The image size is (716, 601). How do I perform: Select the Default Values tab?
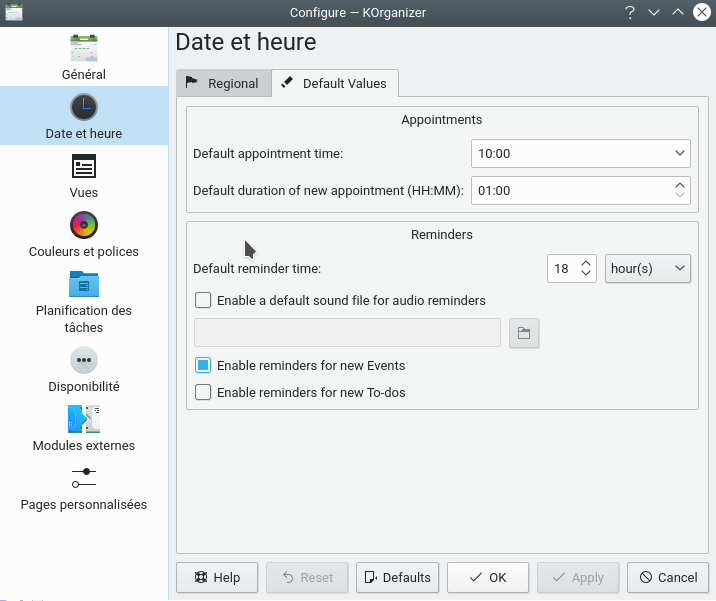(335, 84)
